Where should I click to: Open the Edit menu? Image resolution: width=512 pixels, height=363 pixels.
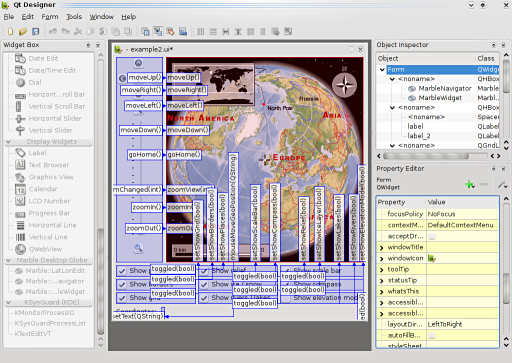point(28,17)
